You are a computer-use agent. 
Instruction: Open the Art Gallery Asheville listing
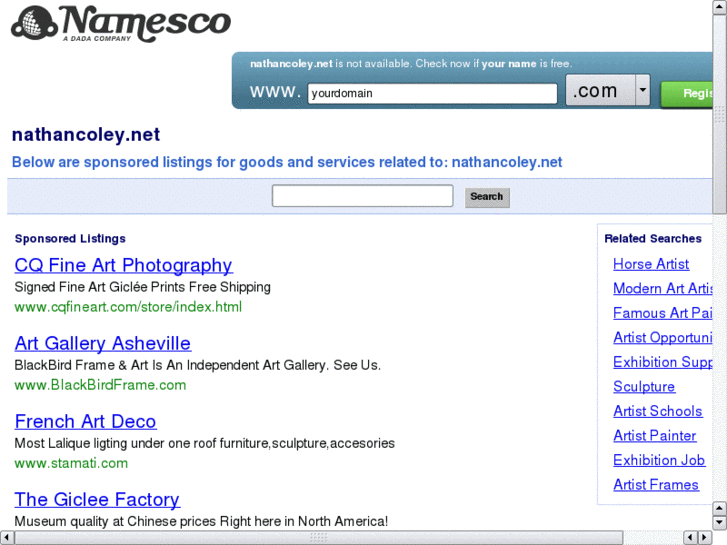pyautogui.click(x=102, y=343)
